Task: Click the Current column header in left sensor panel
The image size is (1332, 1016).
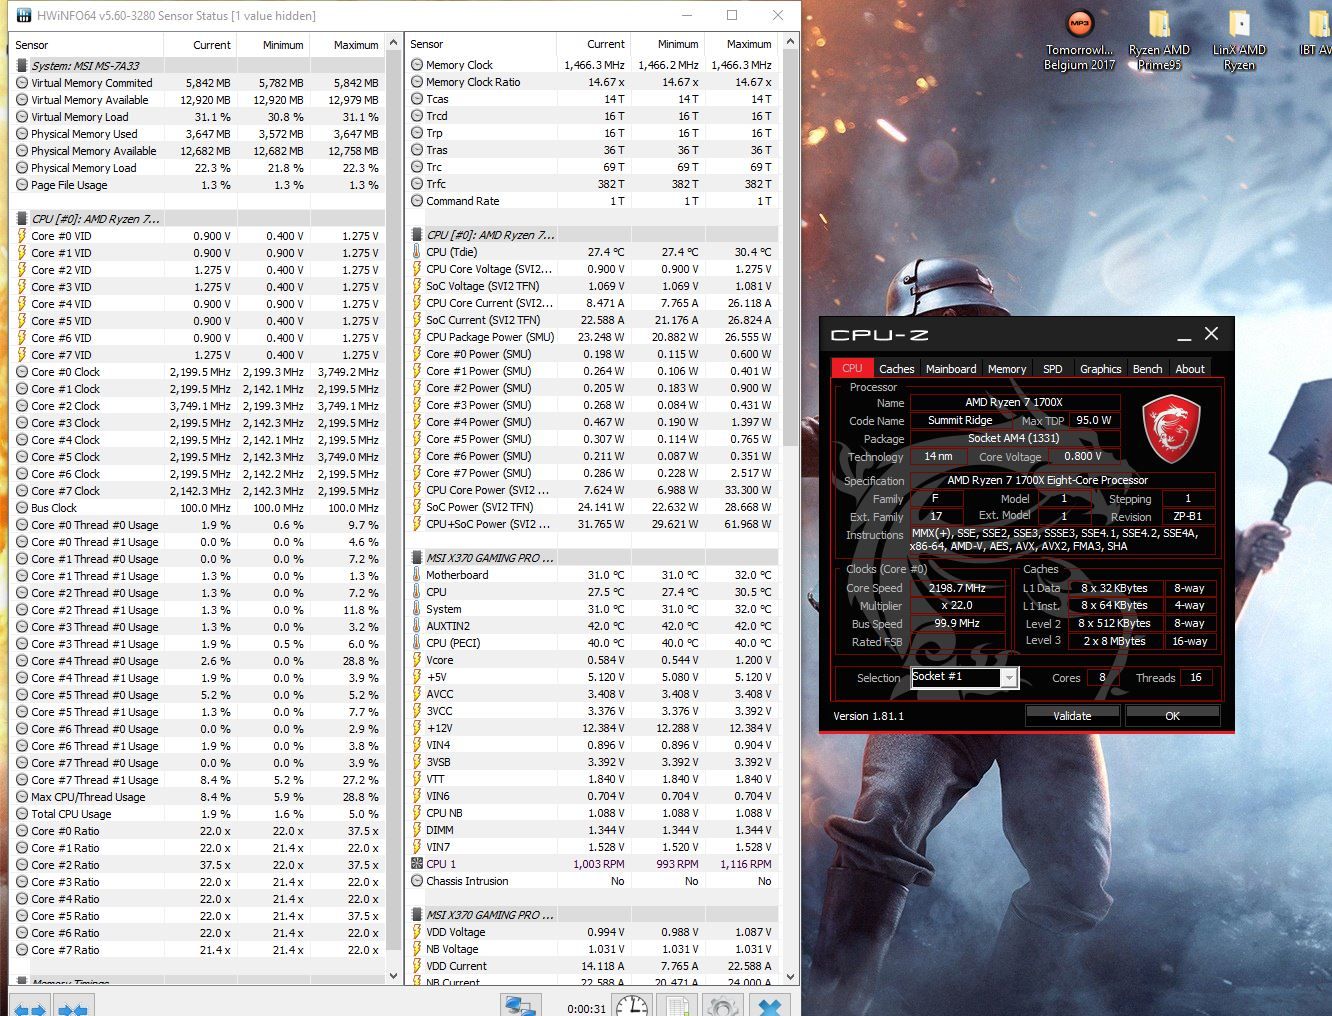Action: click(x=200, y=45)
